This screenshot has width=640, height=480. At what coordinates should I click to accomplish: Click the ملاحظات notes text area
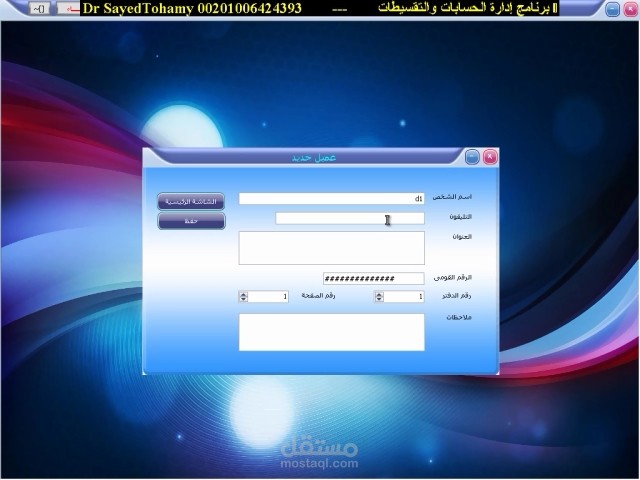coord(331,332)
